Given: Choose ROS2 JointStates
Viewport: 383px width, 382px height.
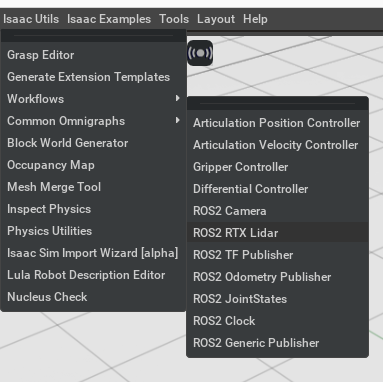Looking at the screenshot, I should (x=277, y=299).
